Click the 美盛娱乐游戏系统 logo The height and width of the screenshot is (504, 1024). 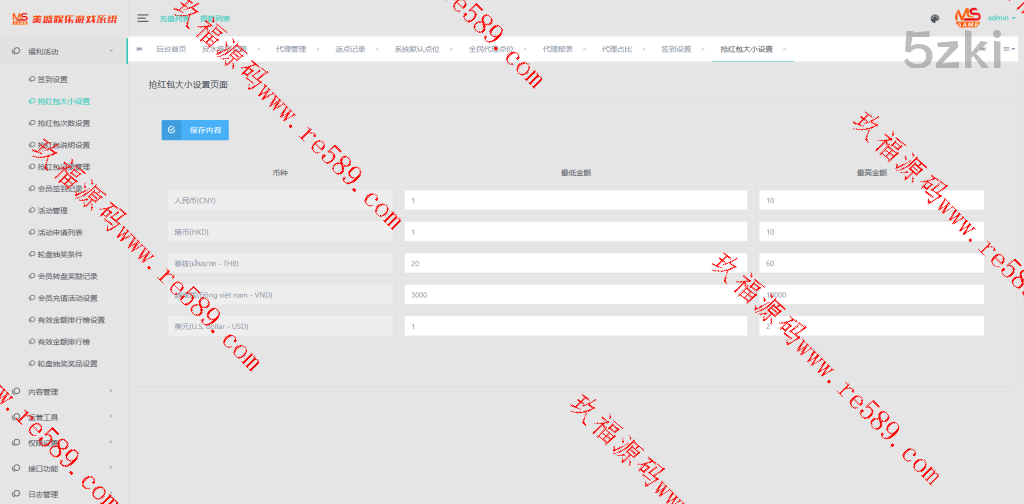pyautogui.click(x=62, y=18)
